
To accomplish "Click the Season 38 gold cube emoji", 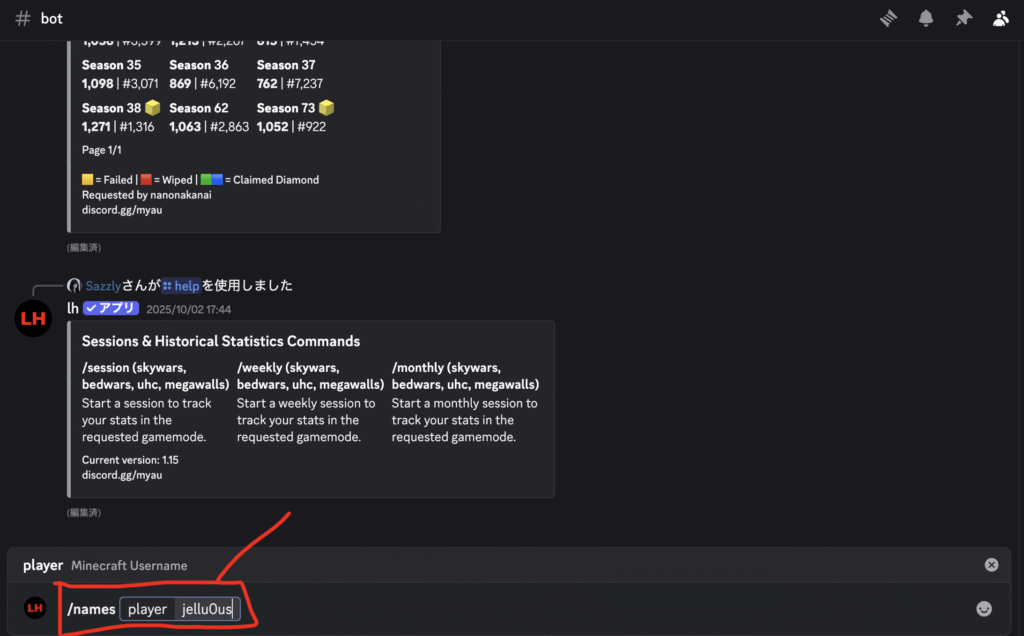I will click(x=152, y=108).
